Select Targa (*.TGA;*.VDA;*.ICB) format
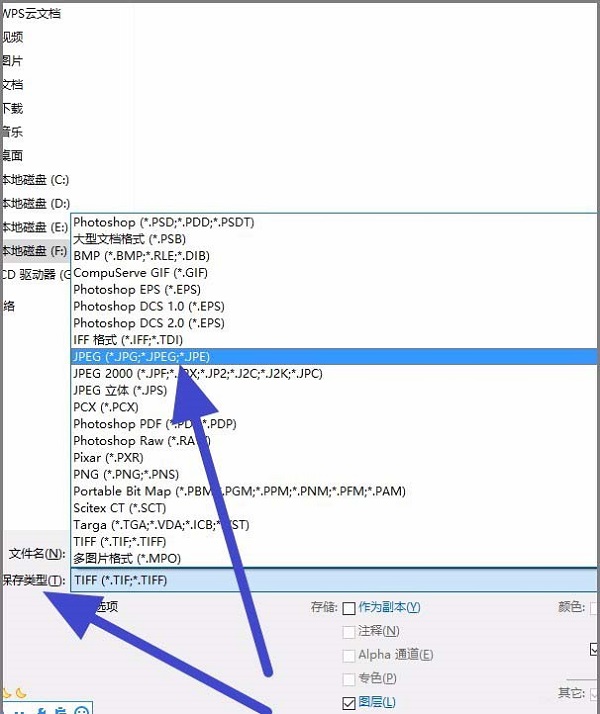This screenshot has width=600, height=714. (x=334, y=525)
